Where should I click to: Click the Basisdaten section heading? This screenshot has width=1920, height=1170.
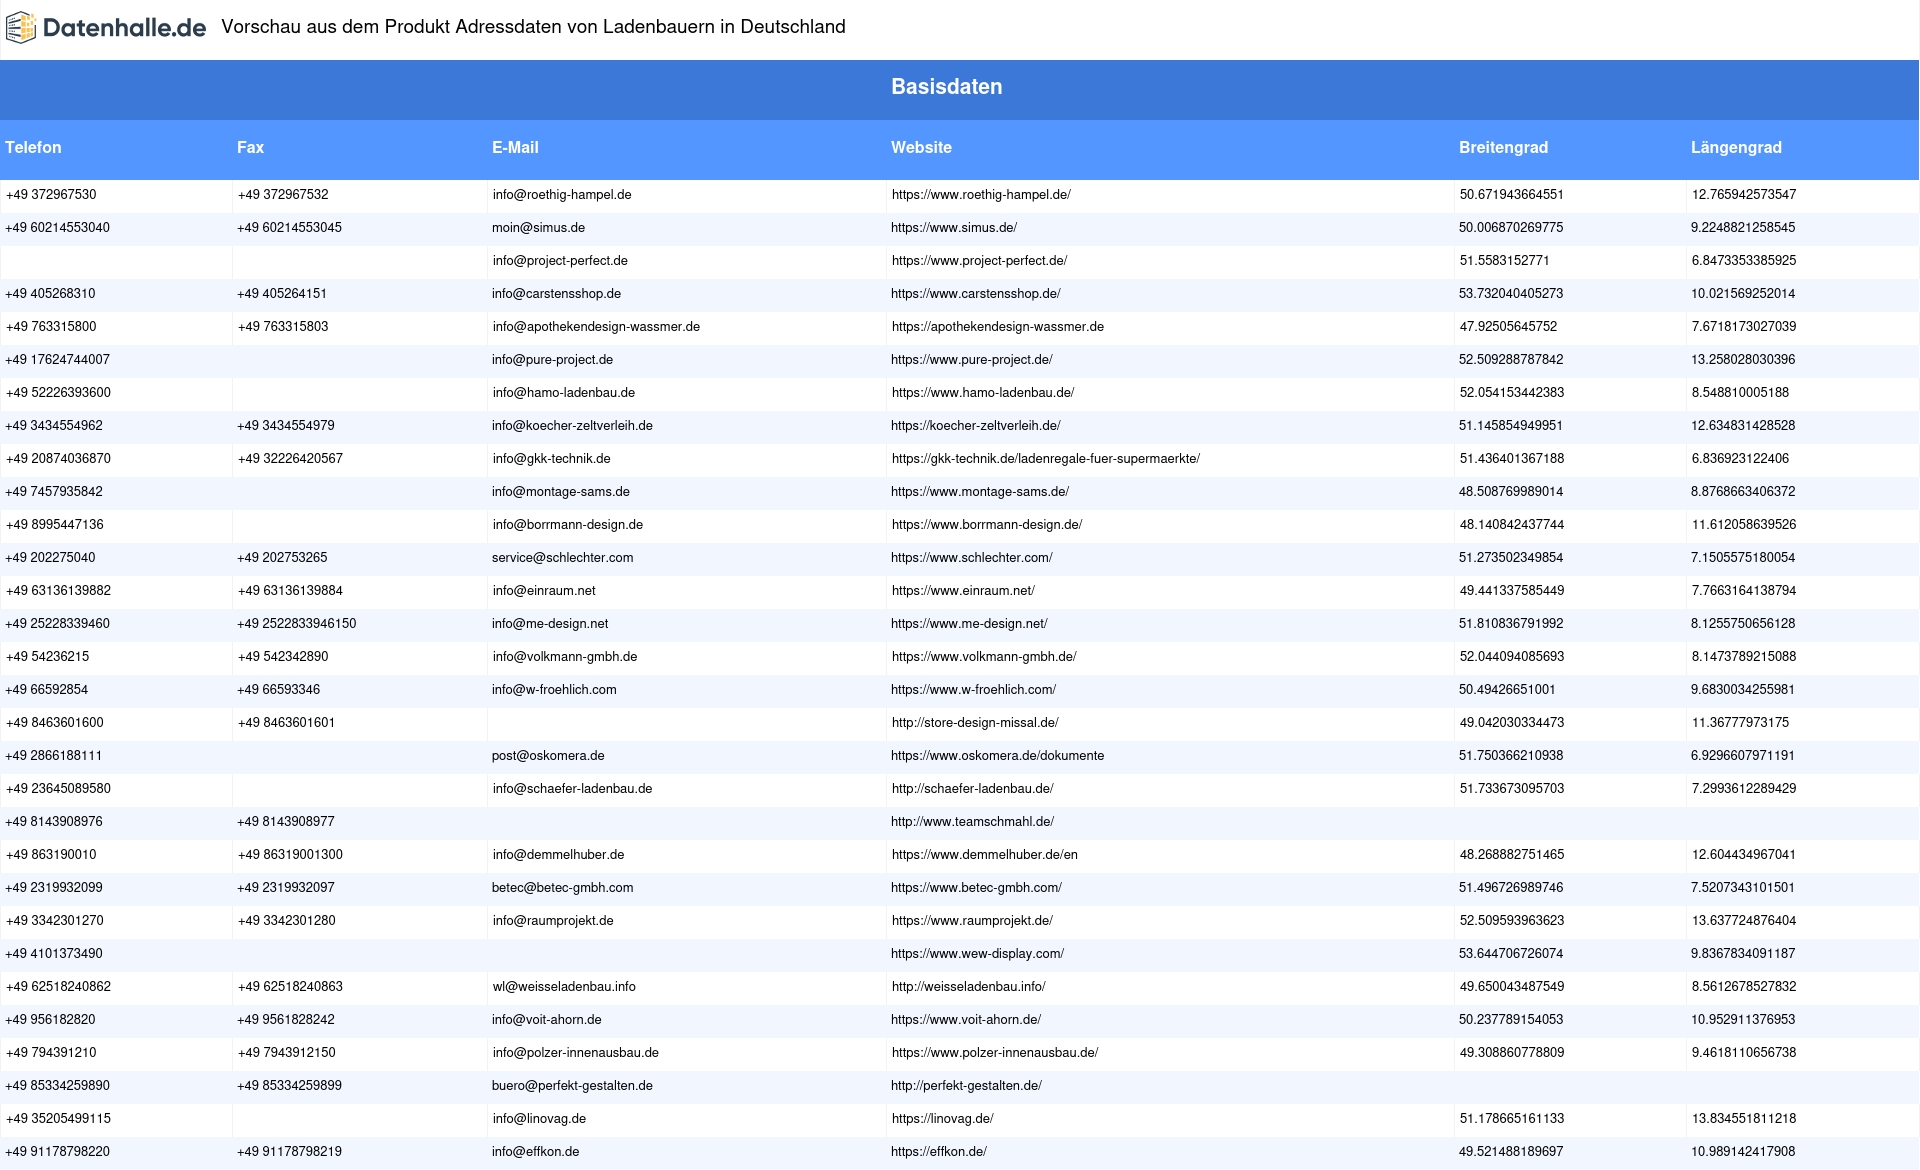point(946,87)
